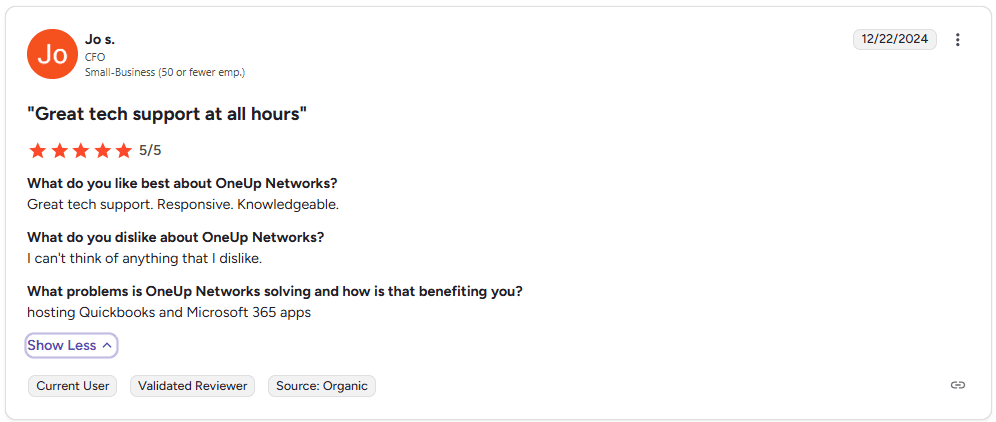Click the copy review link icon
Image resolution: width=996 pixels, height=422 pixels.
[x=957, y=385]
